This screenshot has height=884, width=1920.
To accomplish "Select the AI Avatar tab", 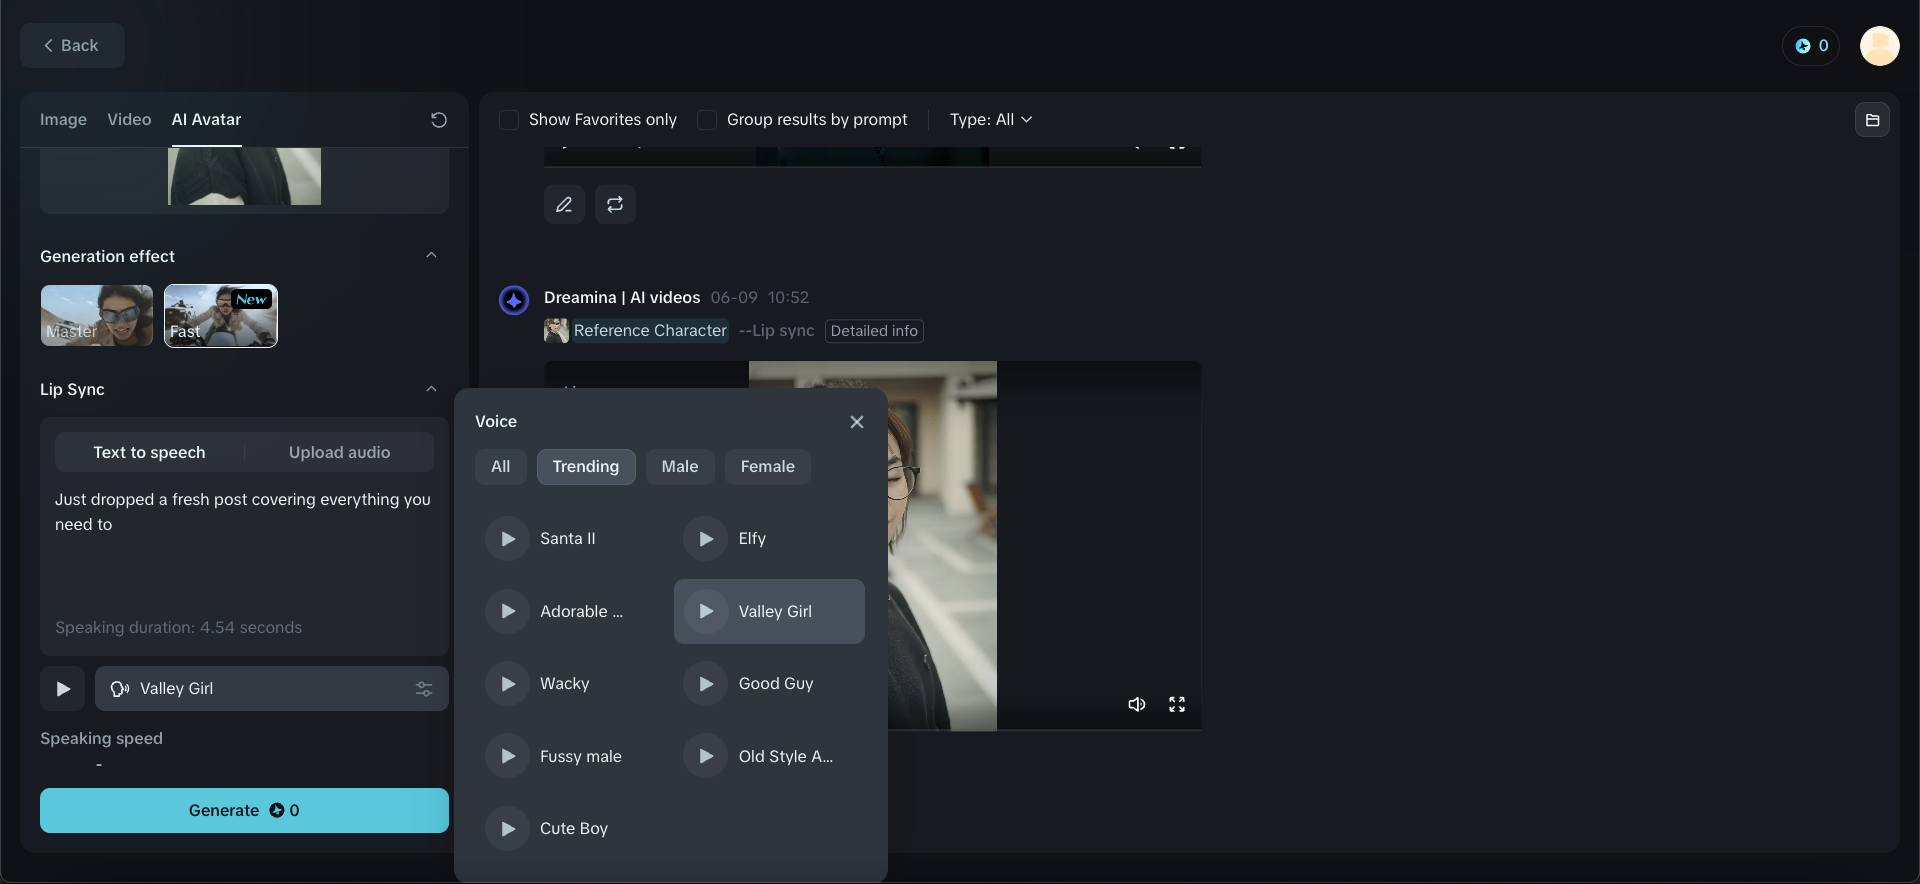I will pyautogui.click(x=206, y=120).
